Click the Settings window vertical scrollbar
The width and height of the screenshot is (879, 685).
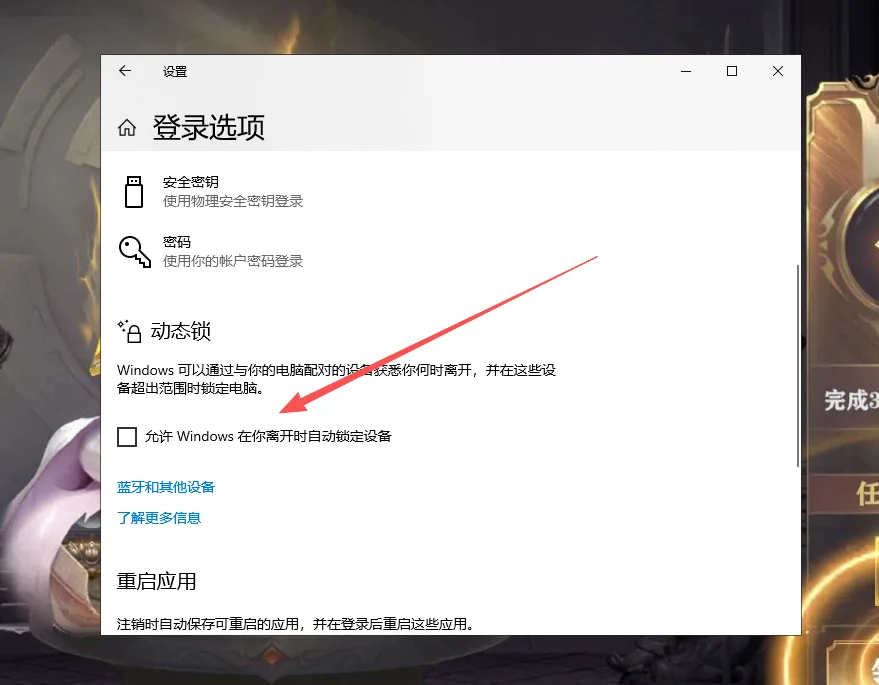coord(797,365)
